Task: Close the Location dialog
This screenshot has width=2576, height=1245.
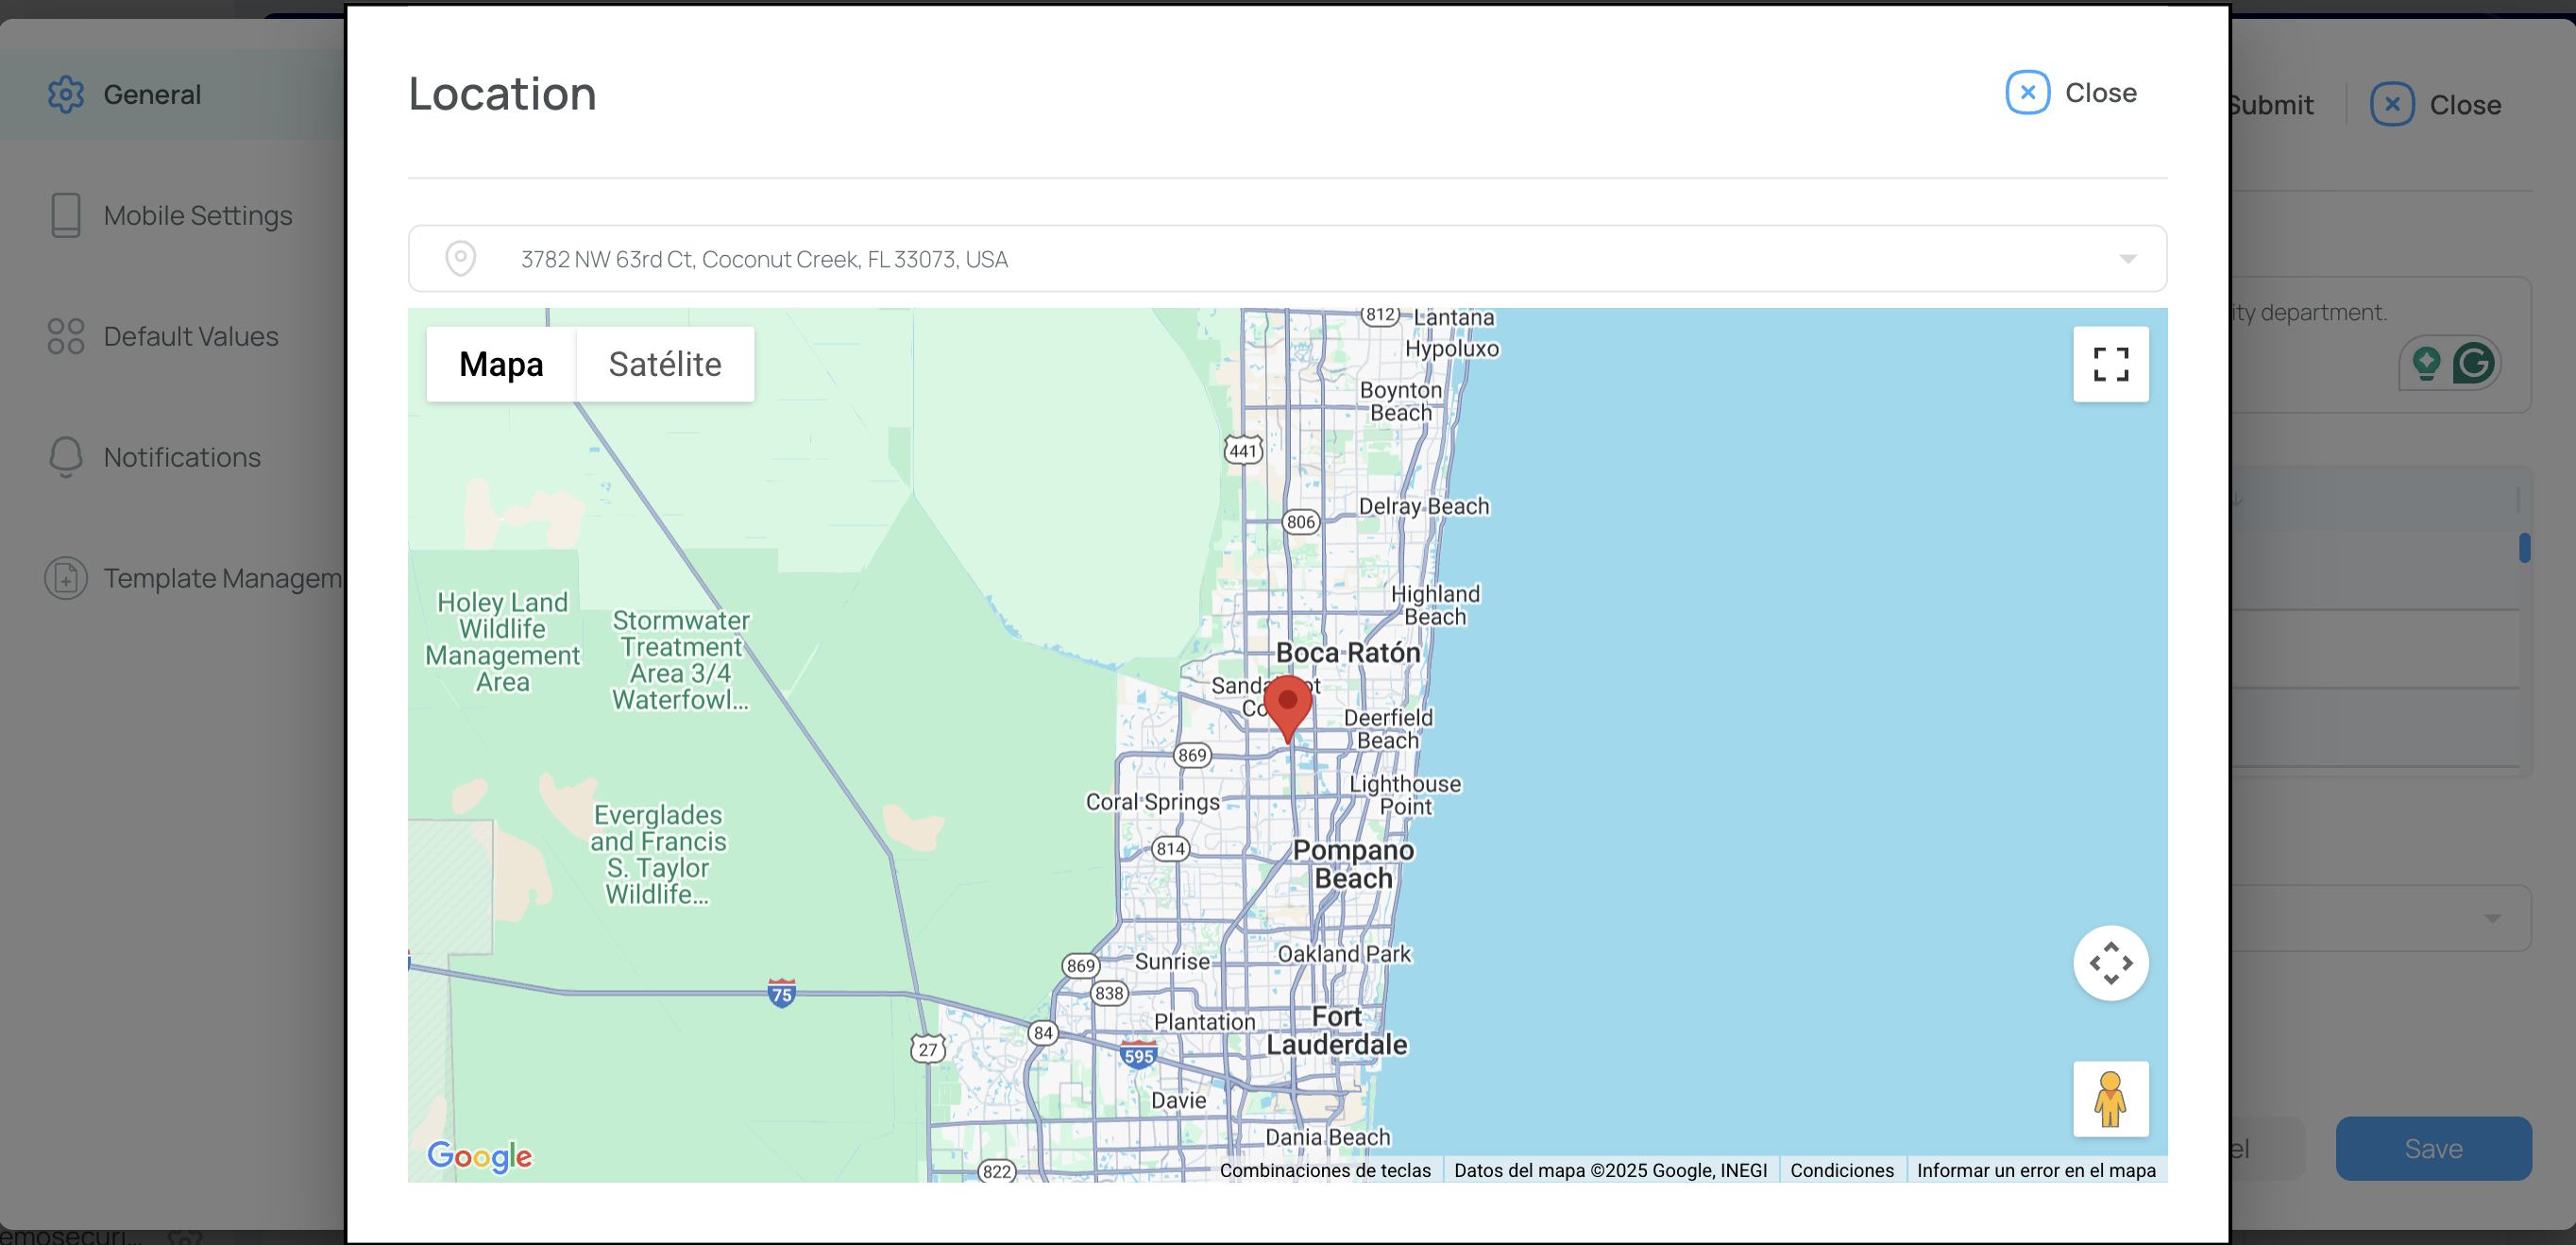Action: click(x=2072, y=92)
